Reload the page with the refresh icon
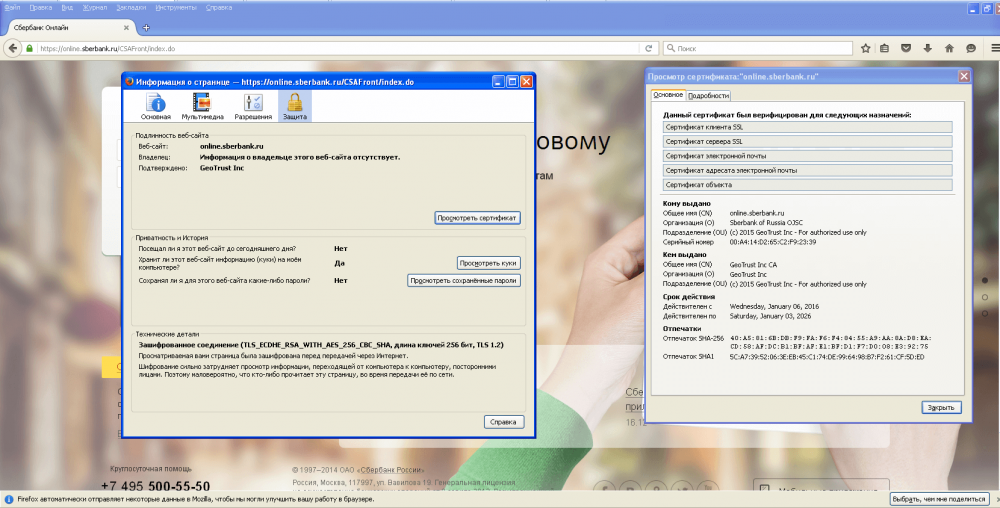 click(x=649, y=48)
